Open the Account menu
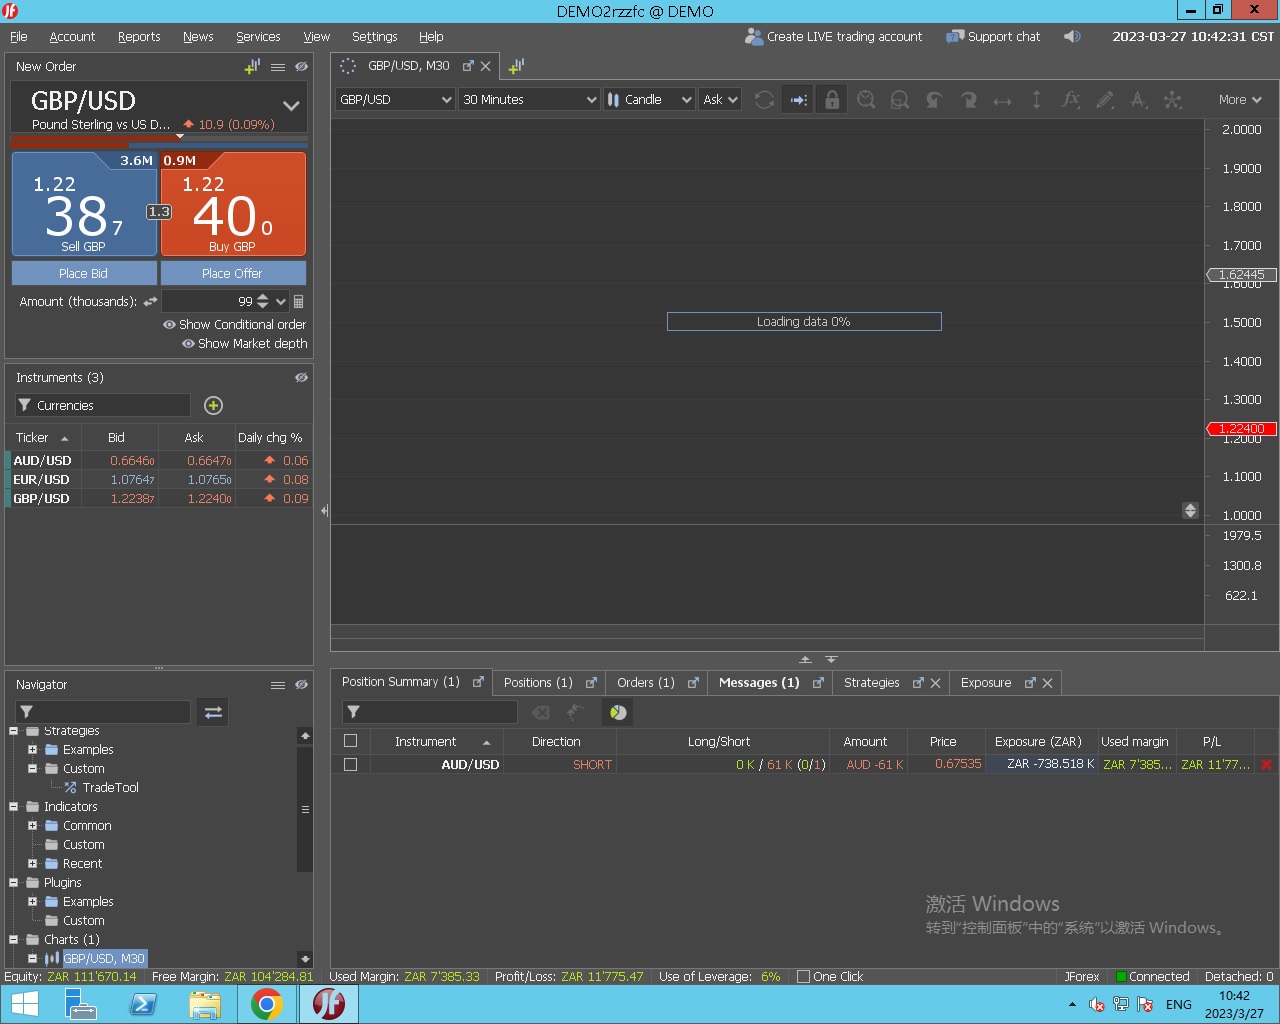The height and width of the screenshot is (1024, 1280). (x=72, y=37)
